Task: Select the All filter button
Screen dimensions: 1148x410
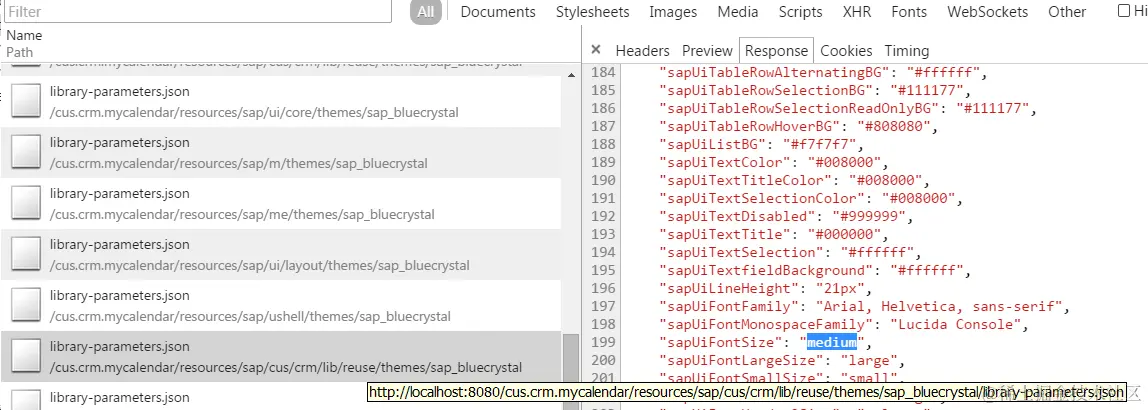Action: [425, 12]
